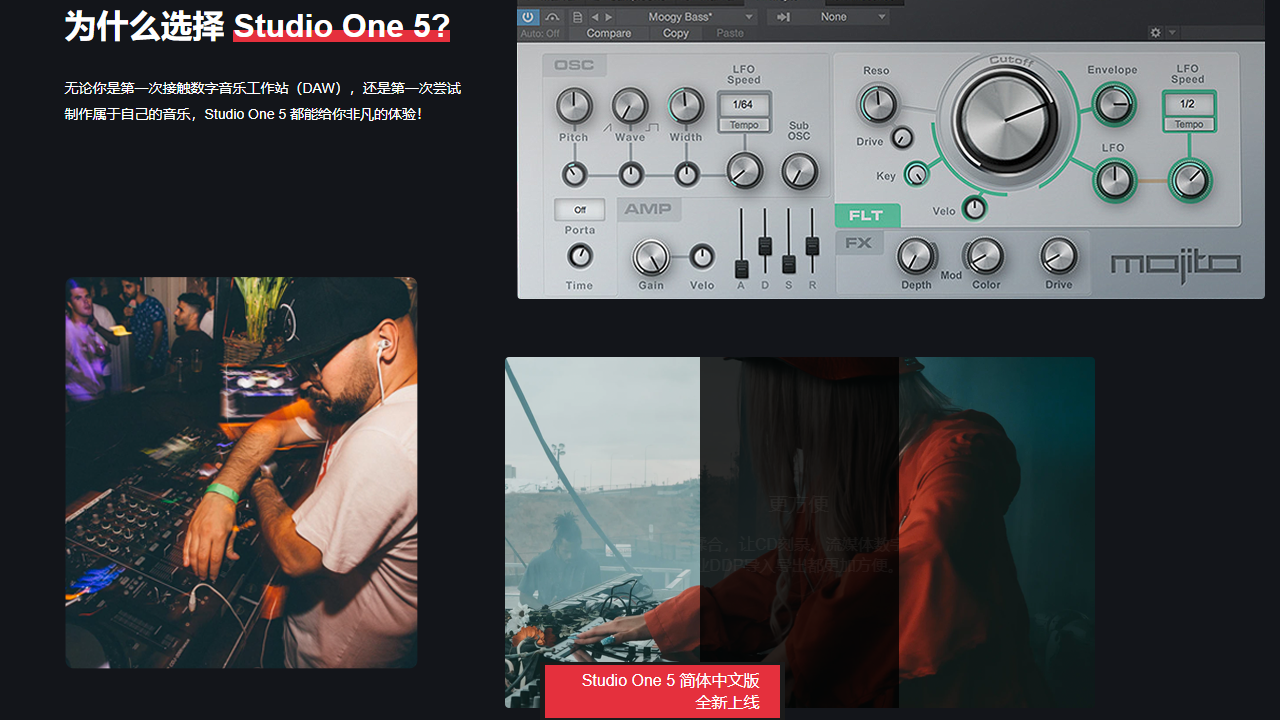1280x720 pixels.
Task: Click the Mojito logo
Action: tap(1175, 265)
